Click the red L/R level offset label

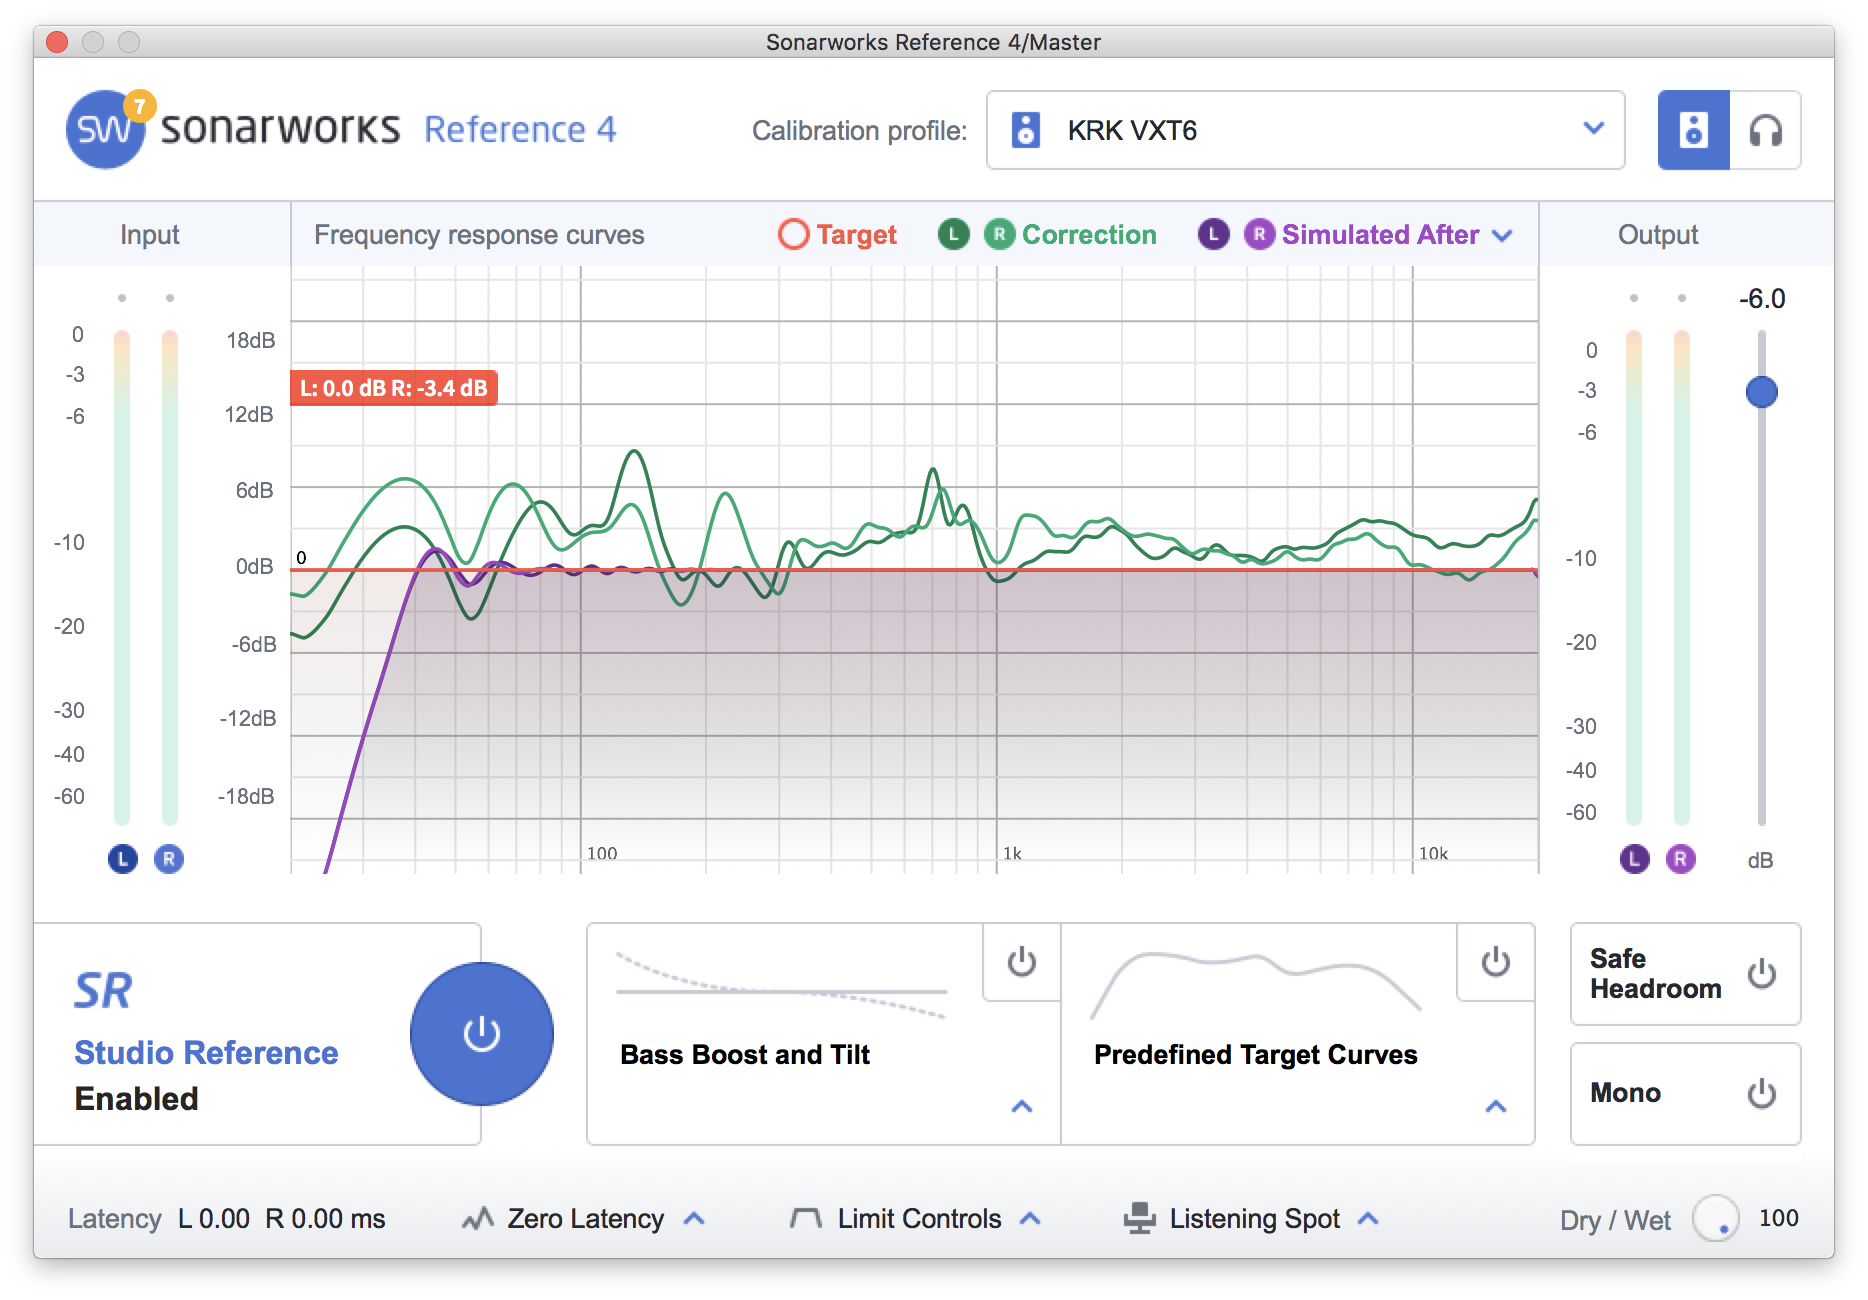(x=394, y=388)
